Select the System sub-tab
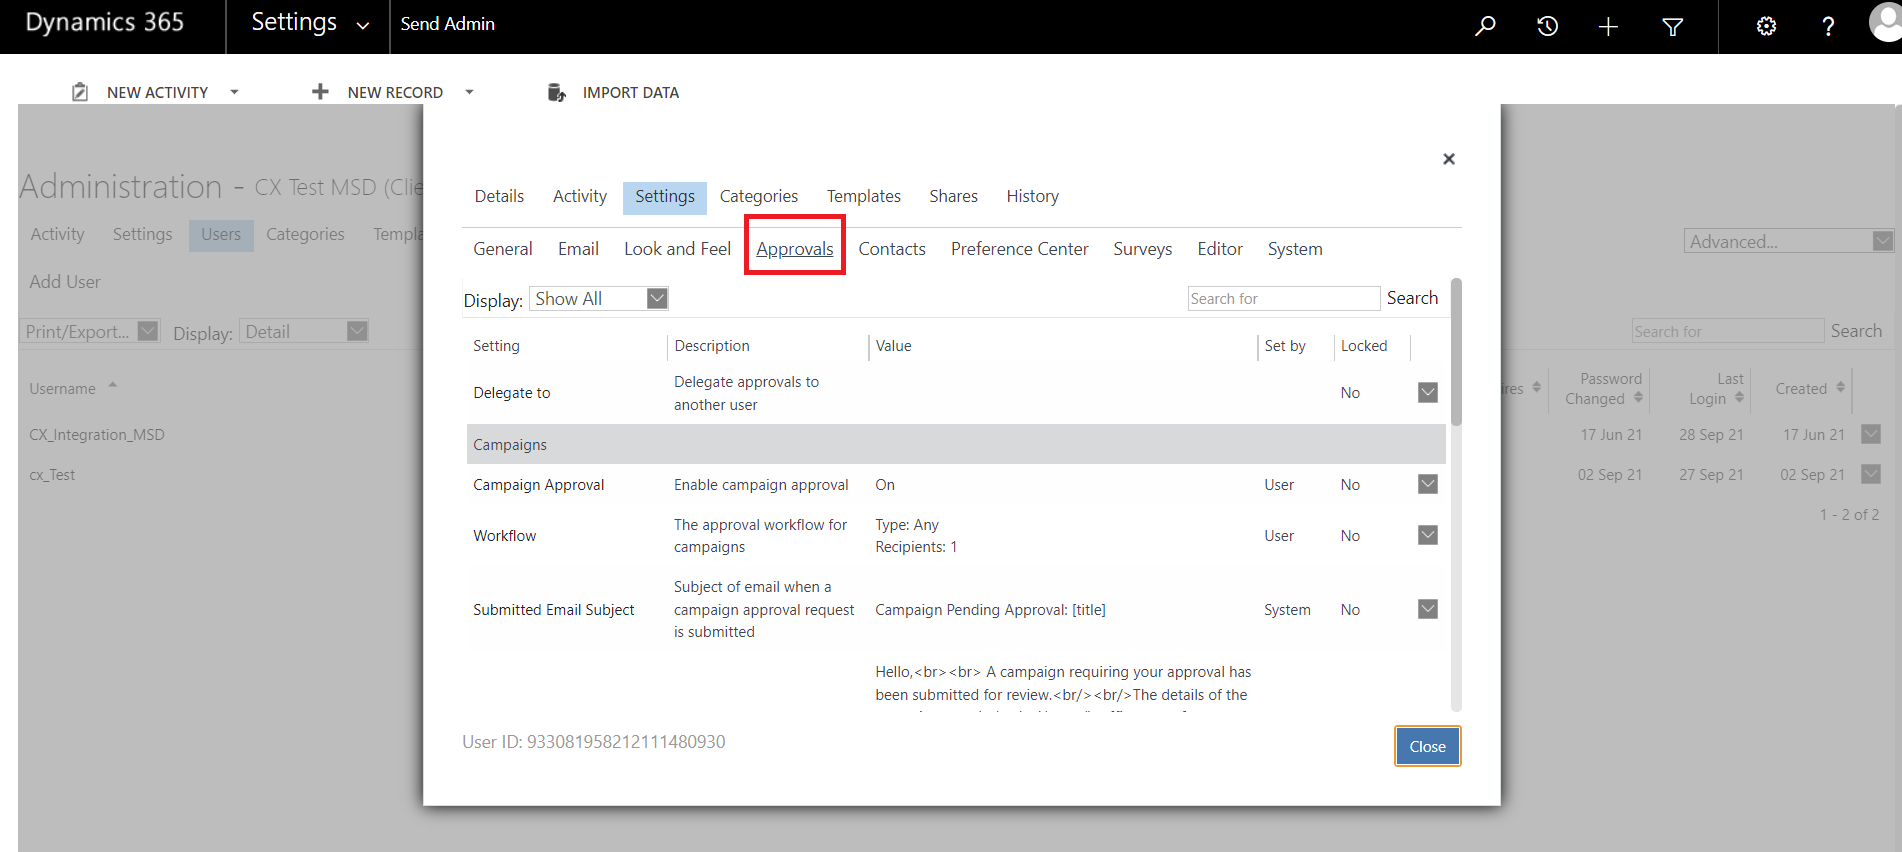 1295,249
